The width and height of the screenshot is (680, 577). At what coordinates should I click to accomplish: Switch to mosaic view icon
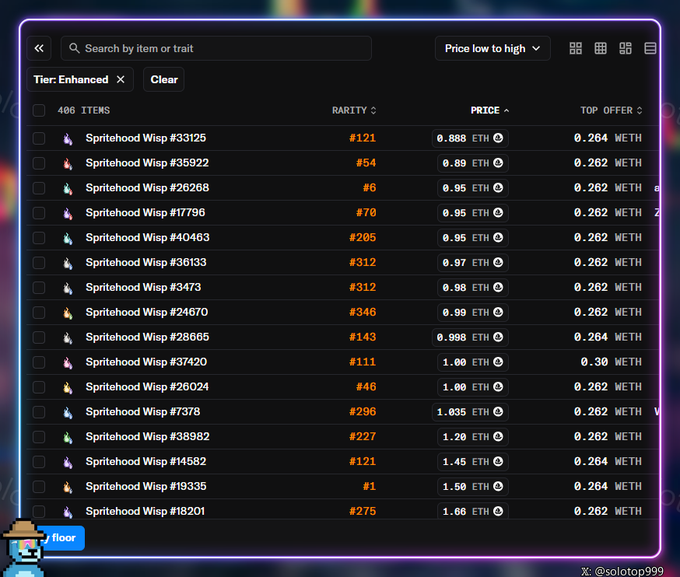[625, 48]
